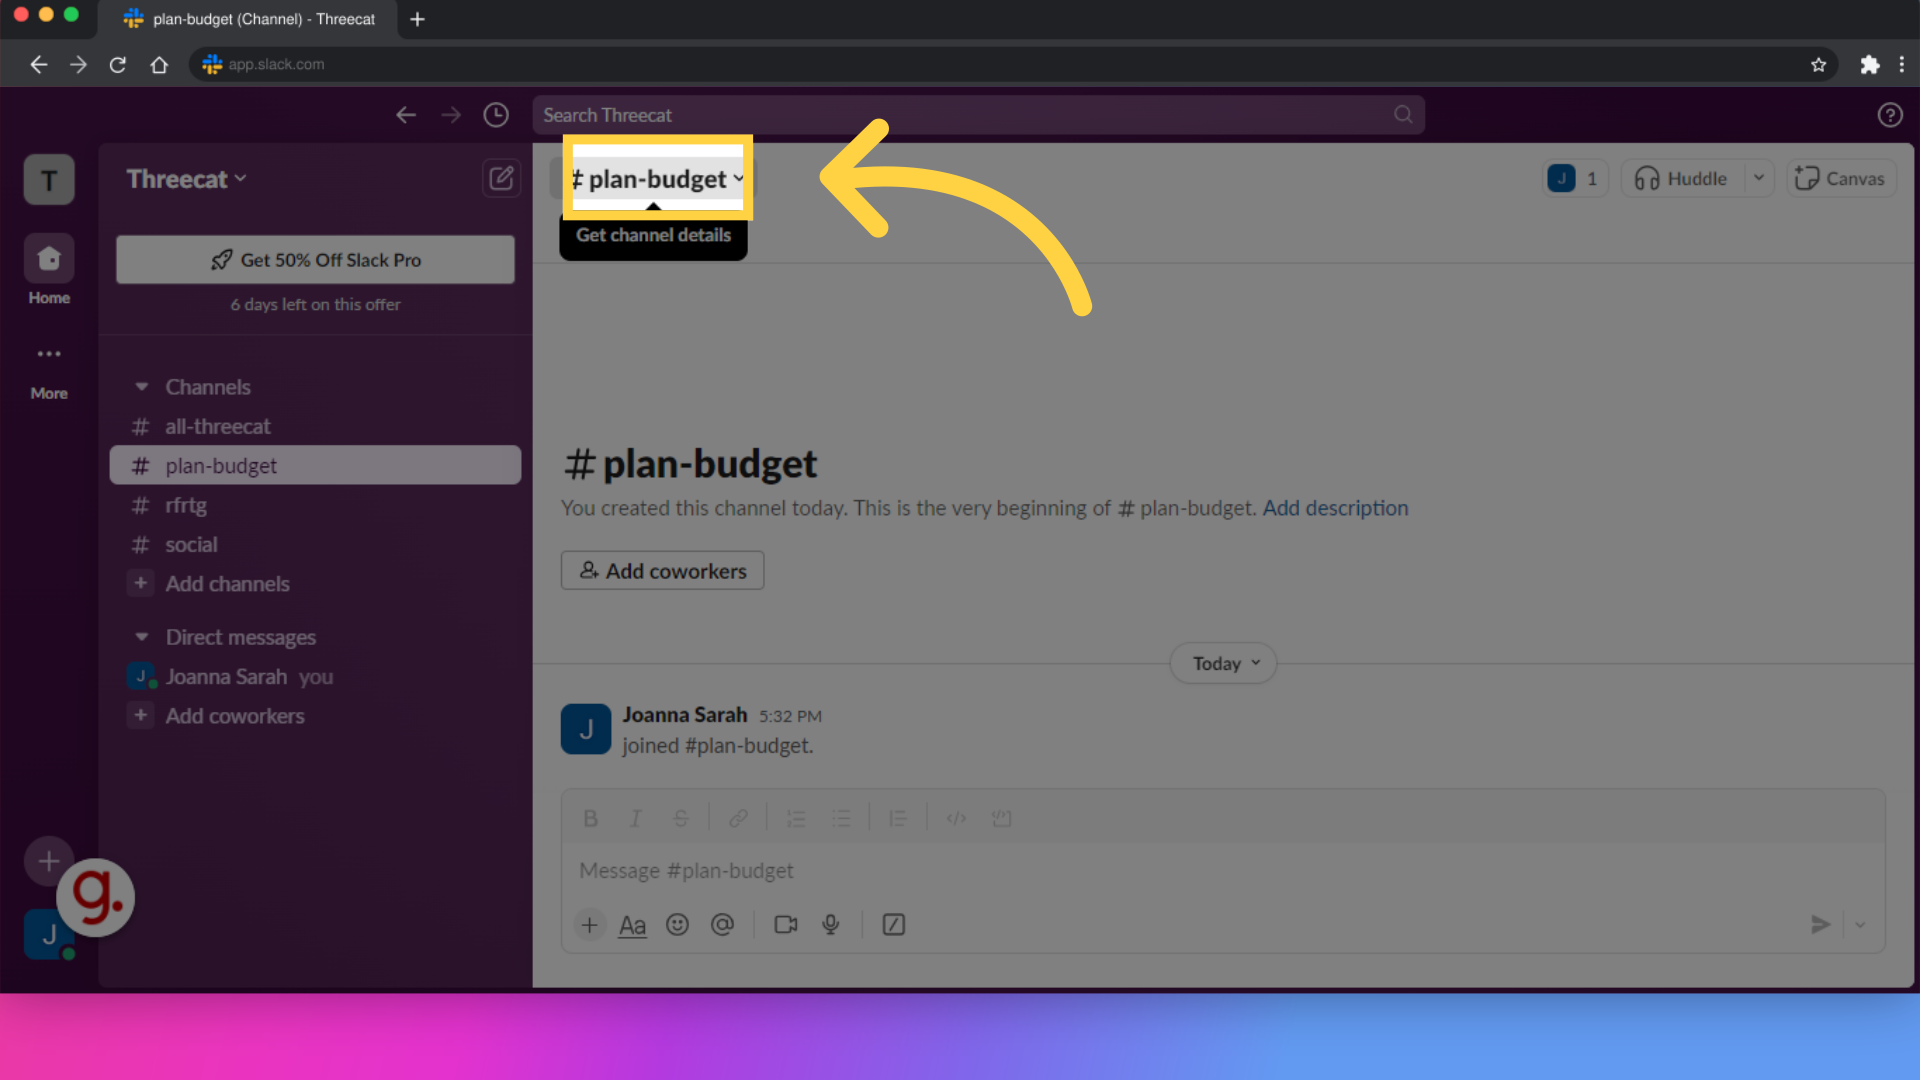Bookmark this page with the star icon

pos(1818,64)
